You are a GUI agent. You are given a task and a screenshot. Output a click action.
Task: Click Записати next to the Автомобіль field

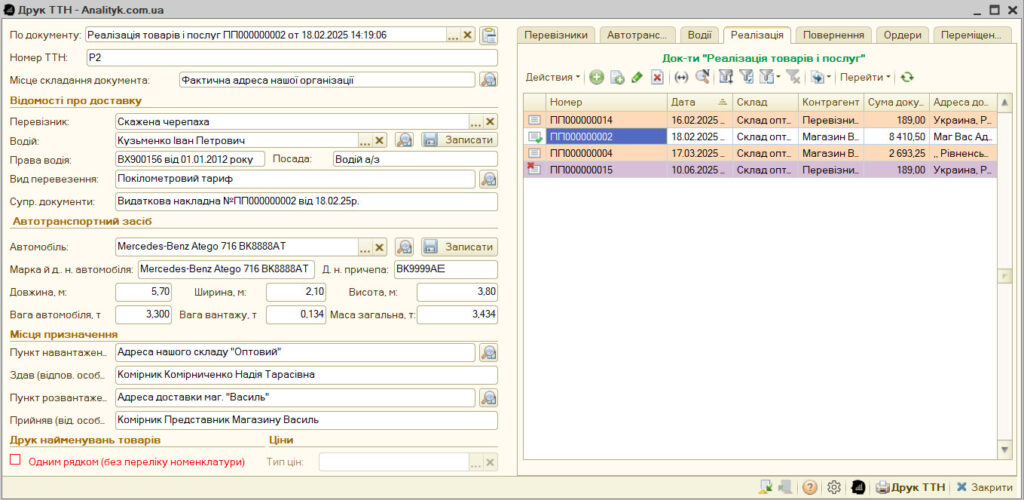click(459, 247)
